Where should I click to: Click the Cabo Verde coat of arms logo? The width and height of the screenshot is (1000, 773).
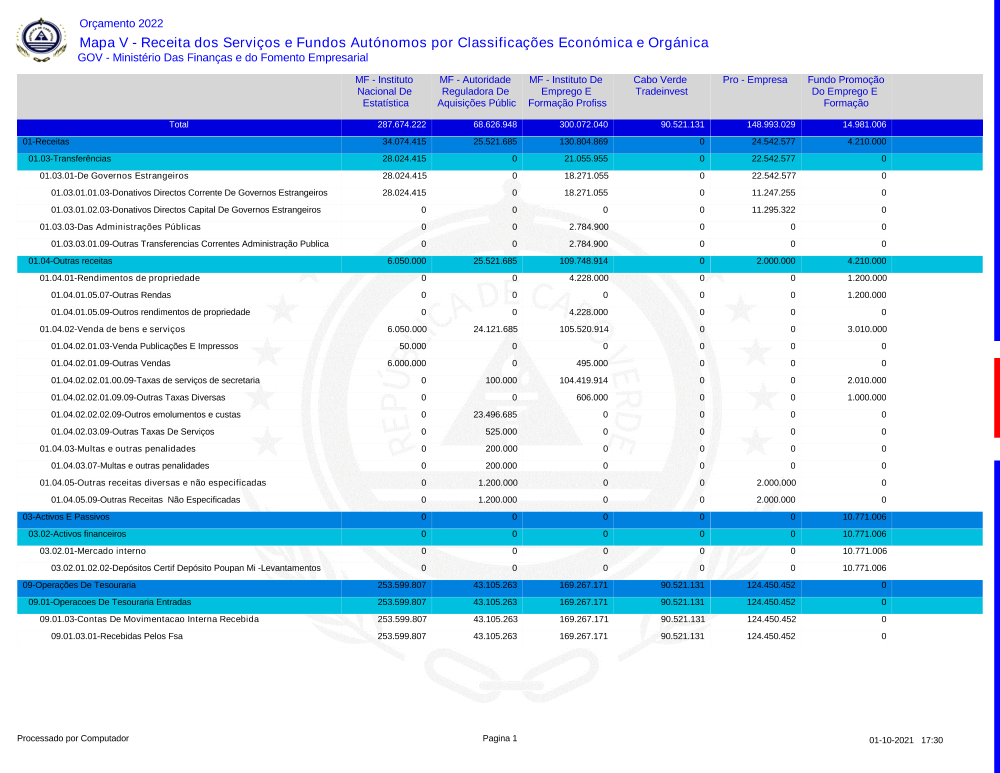point(41,39)
